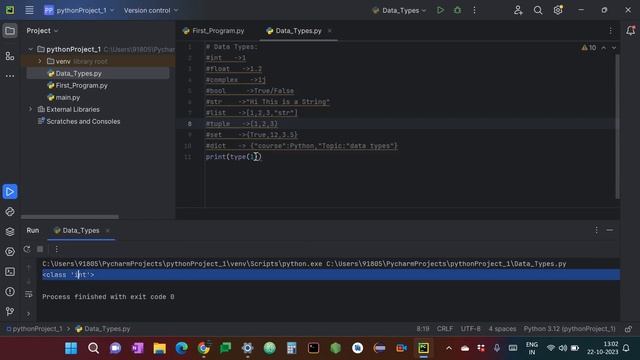Collapse pythonProject_1 tree node

[x=31, y=49]
